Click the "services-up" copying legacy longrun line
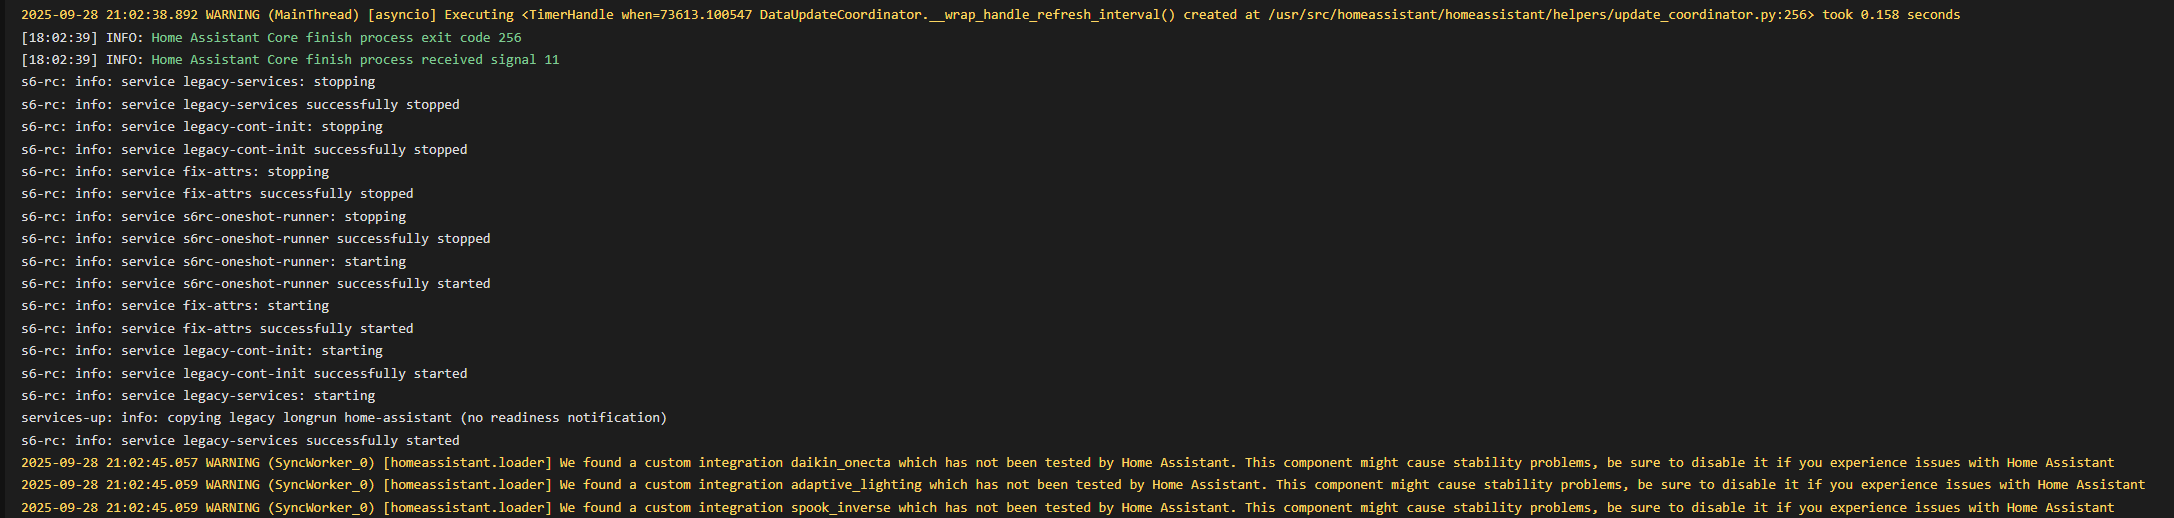The image size is (2174, 518). coord(344,418)
